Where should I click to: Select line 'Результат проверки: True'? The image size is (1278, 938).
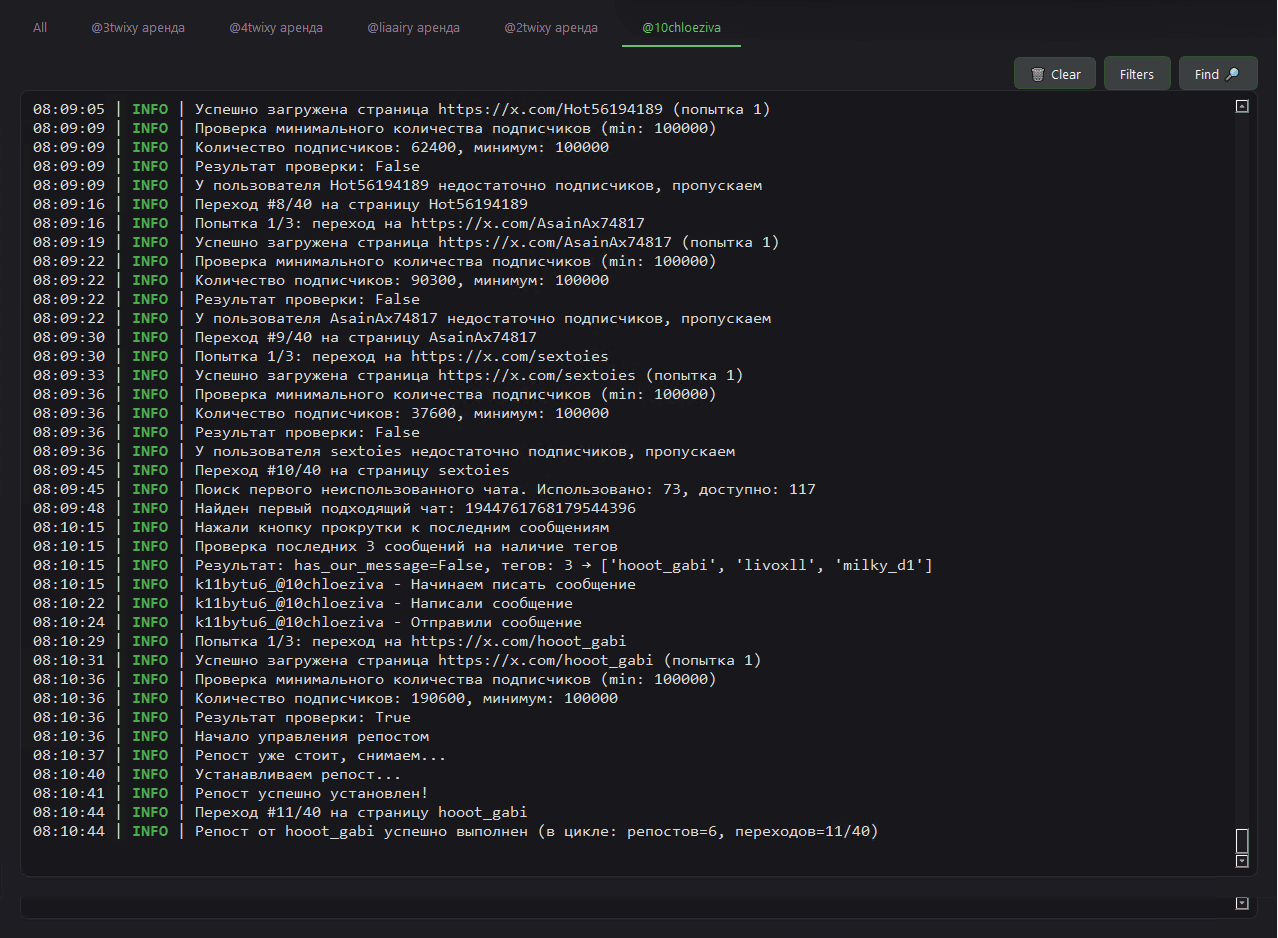222,717
